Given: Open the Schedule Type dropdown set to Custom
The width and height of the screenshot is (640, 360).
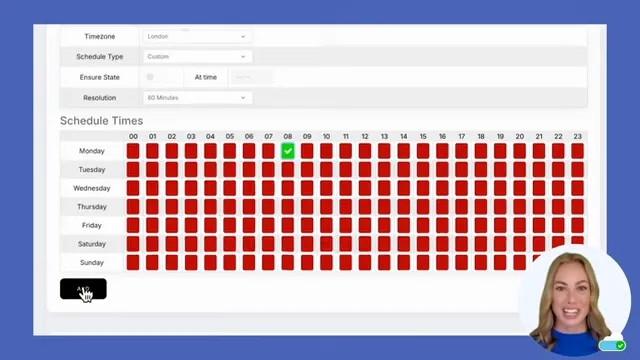Looking at the screenshot, I should click(x=198, y=56).
